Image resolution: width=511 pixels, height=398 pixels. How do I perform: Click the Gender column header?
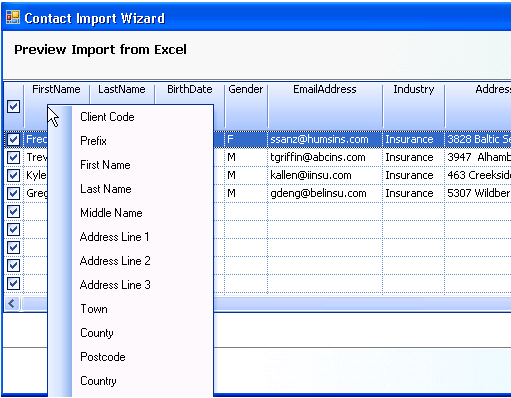(x=246, y=105)
